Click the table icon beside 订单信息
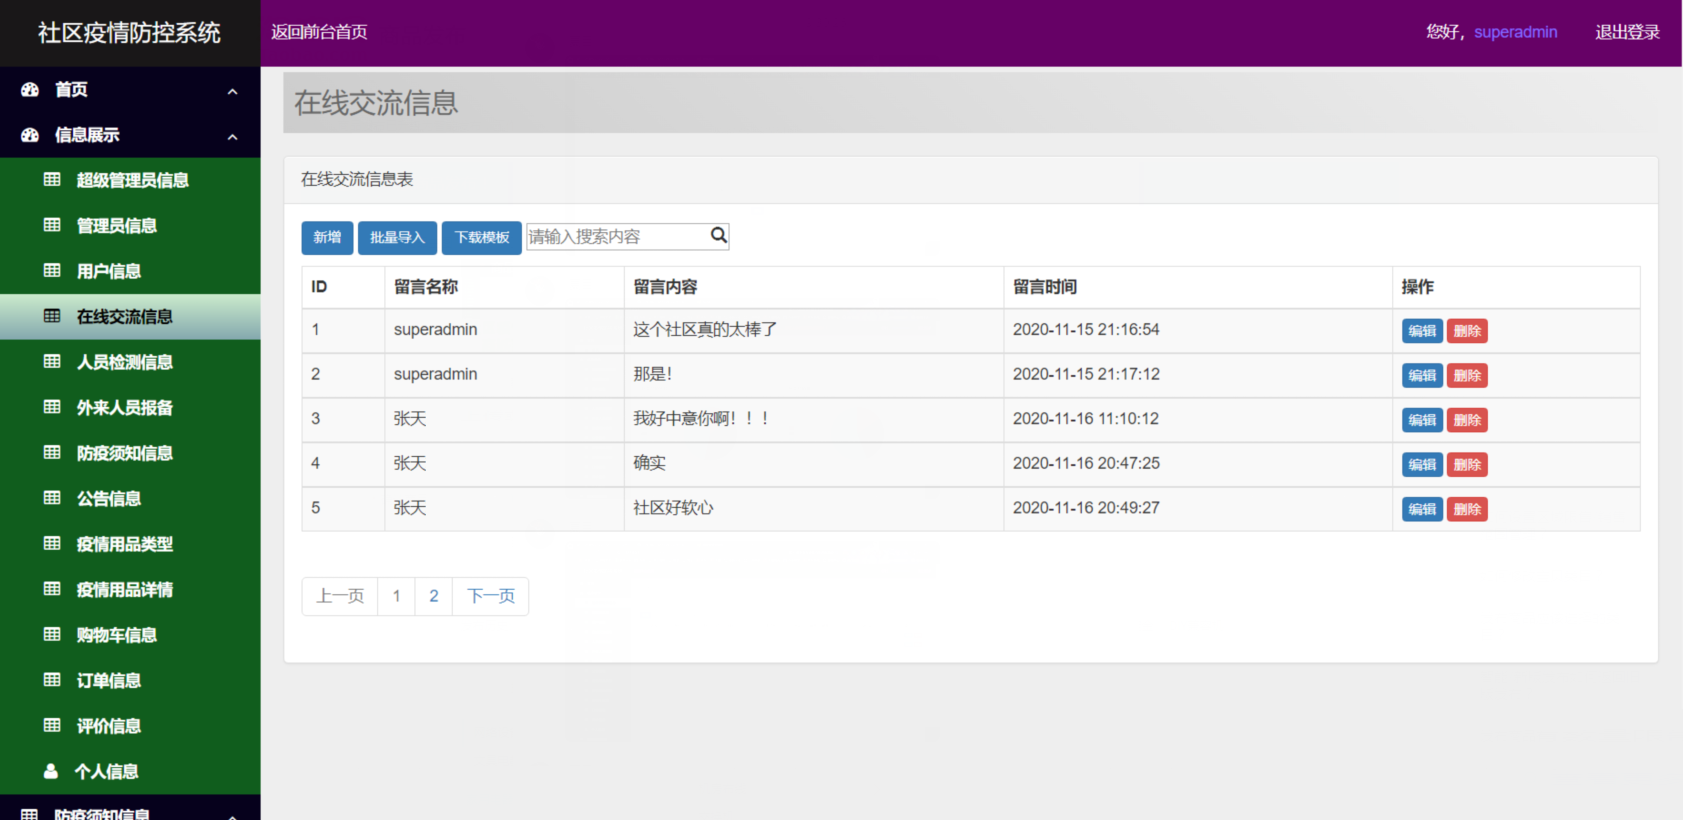The width and height of the screenshot is (1683, 820). [x=52, y=680]
